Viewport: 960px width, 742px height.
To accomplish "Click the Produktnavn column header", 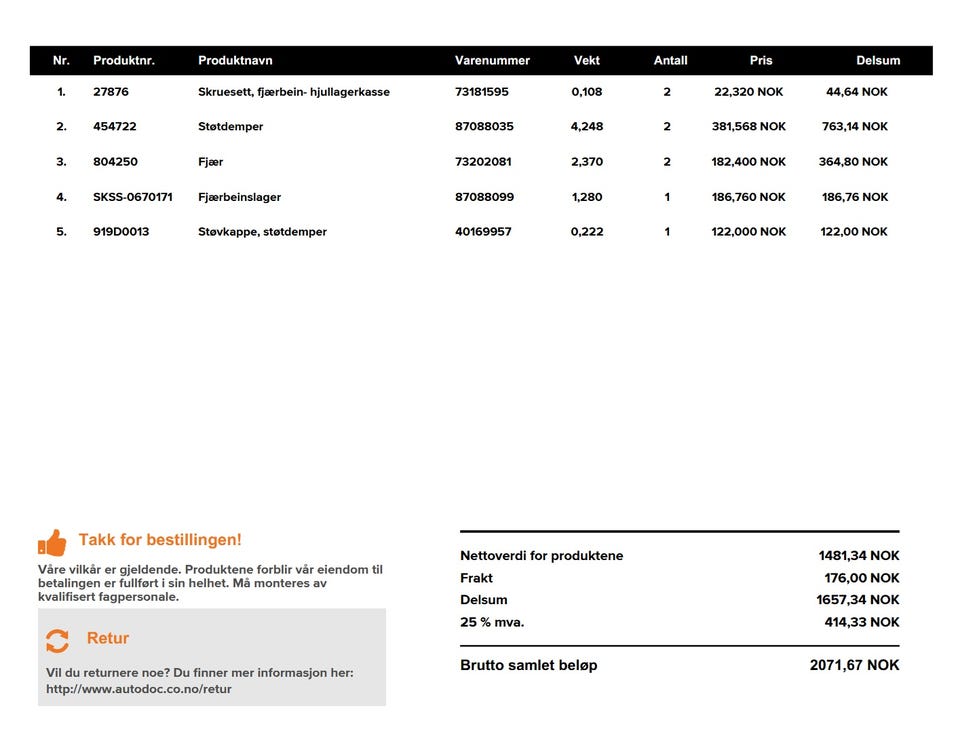I will pyautogui.click(x=235, y=61).
